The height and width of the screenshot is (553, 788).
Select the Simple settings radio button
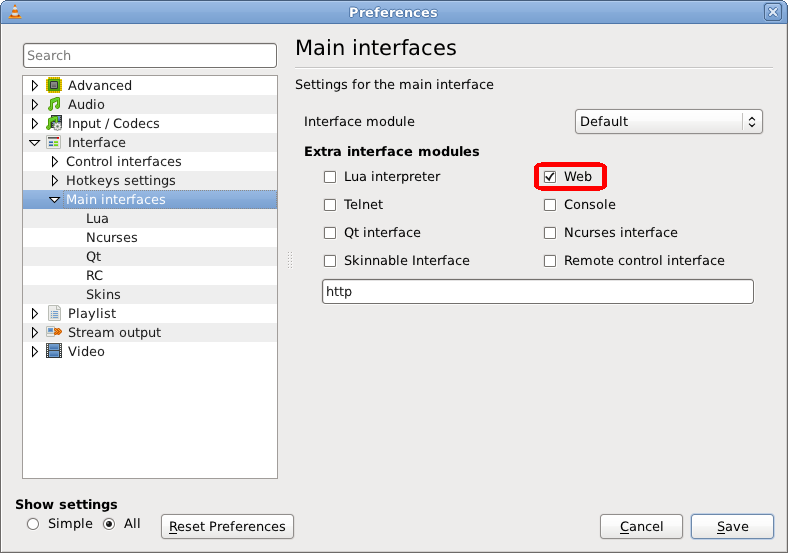click(34, 524)
